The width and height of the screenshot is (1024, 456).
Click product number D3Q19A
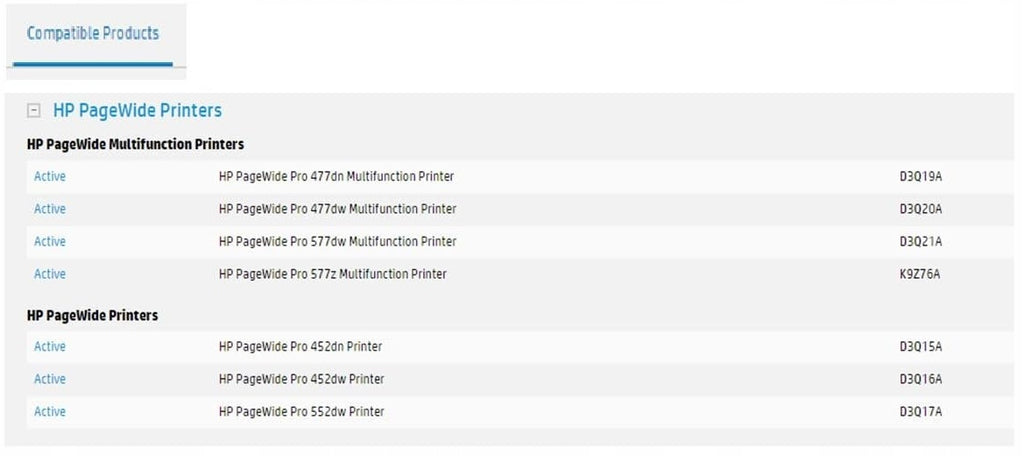[921, 176]
